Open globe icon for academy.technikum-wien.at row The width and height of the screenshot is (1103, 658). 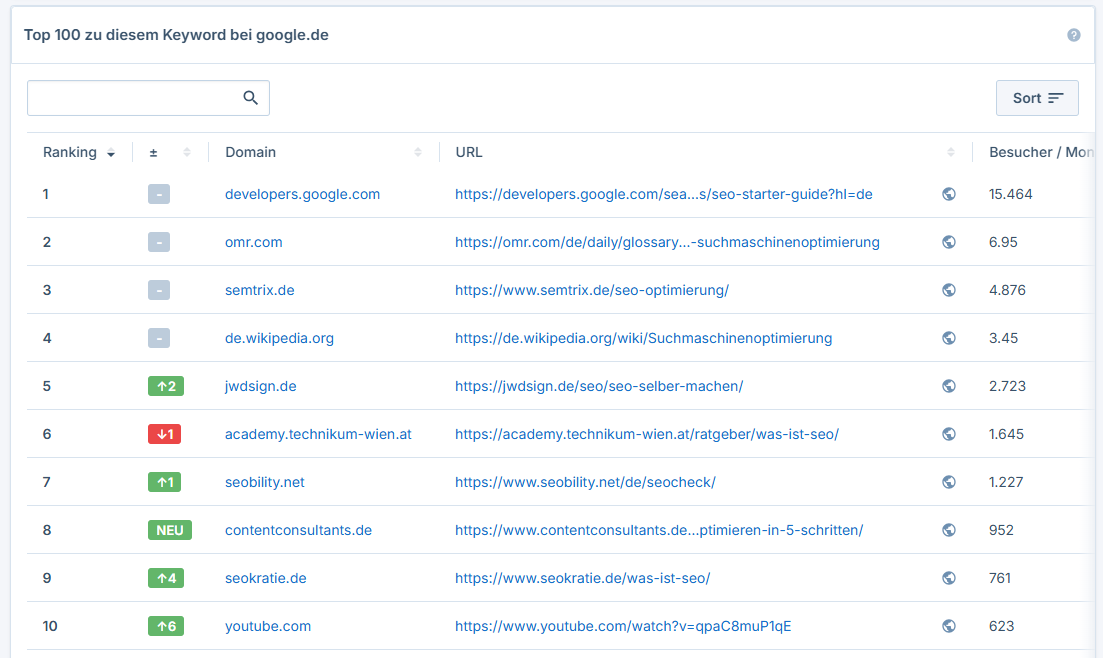point(949,434)
